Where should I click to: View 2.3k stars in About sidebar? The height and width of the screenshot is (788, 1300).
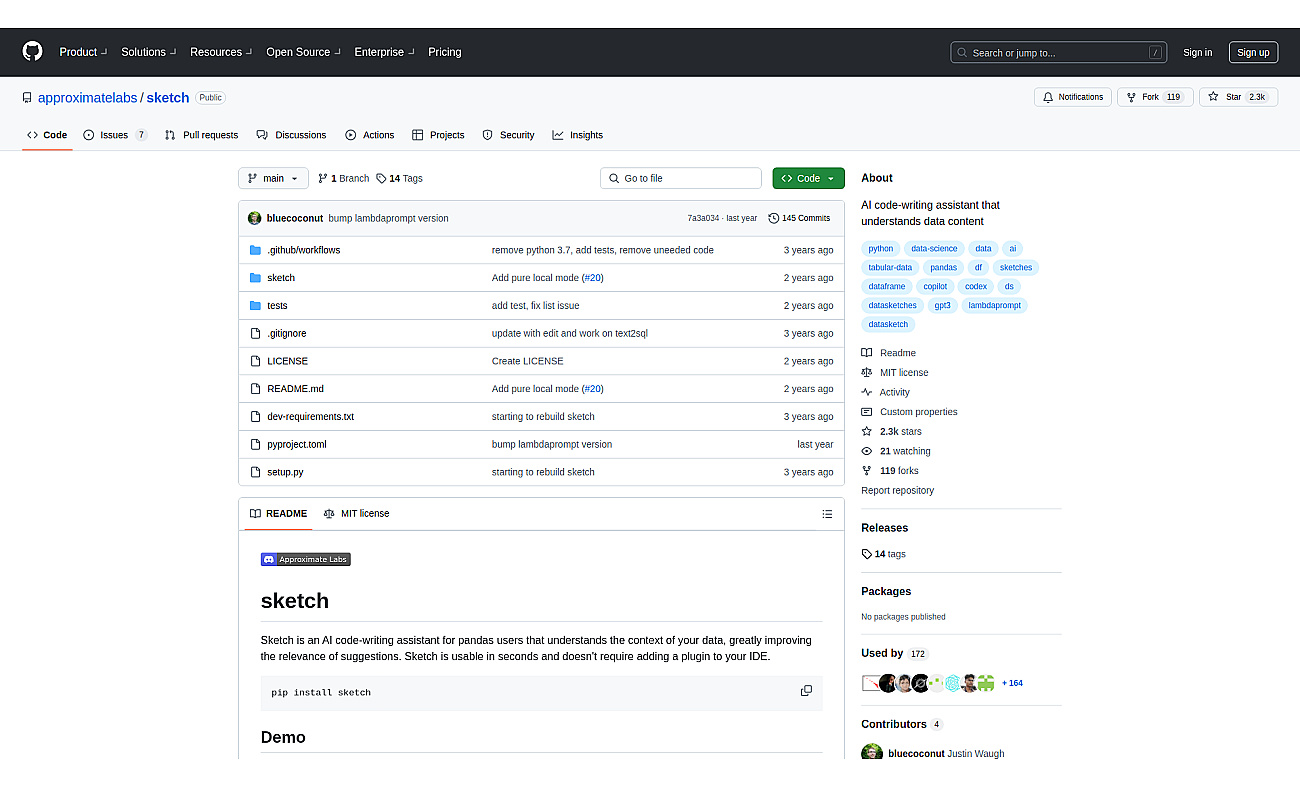892,431
